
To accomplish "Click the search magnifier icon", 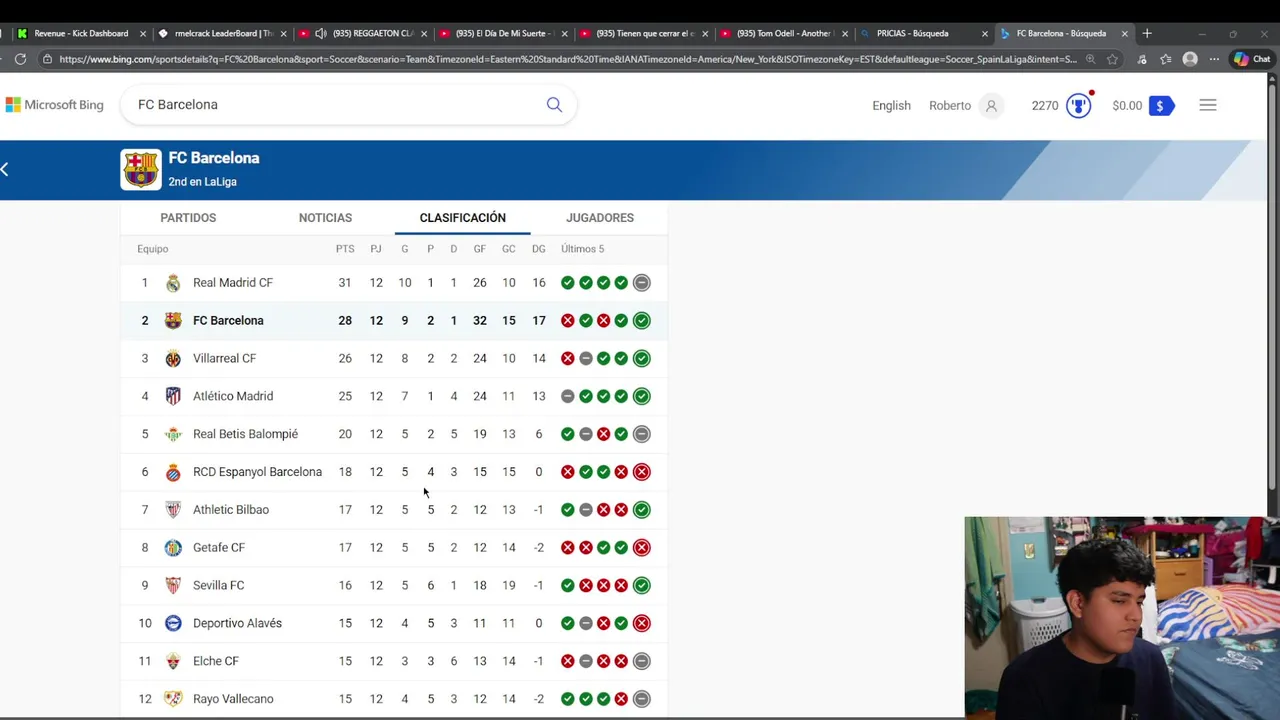I will (554, 105).
